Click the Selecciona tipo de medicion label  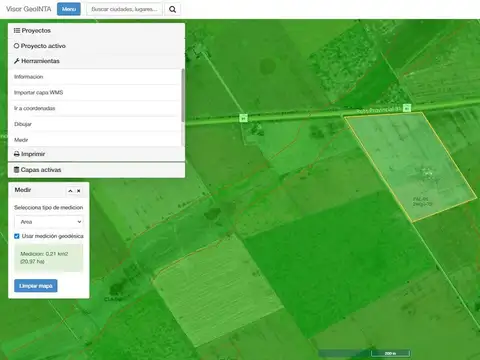tap(49, 207)
